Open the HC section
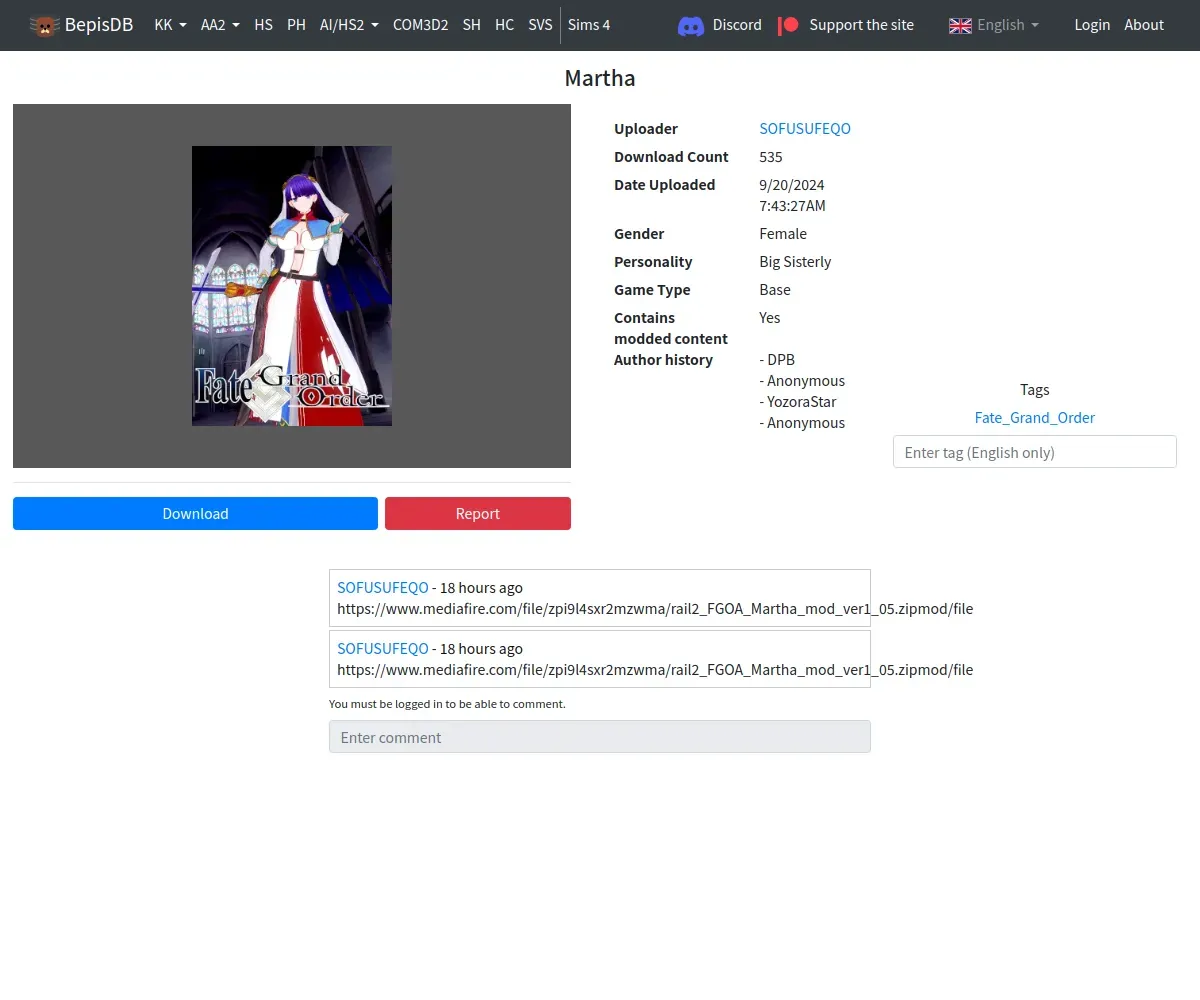 pyautogui.click(x=505, y=25)
